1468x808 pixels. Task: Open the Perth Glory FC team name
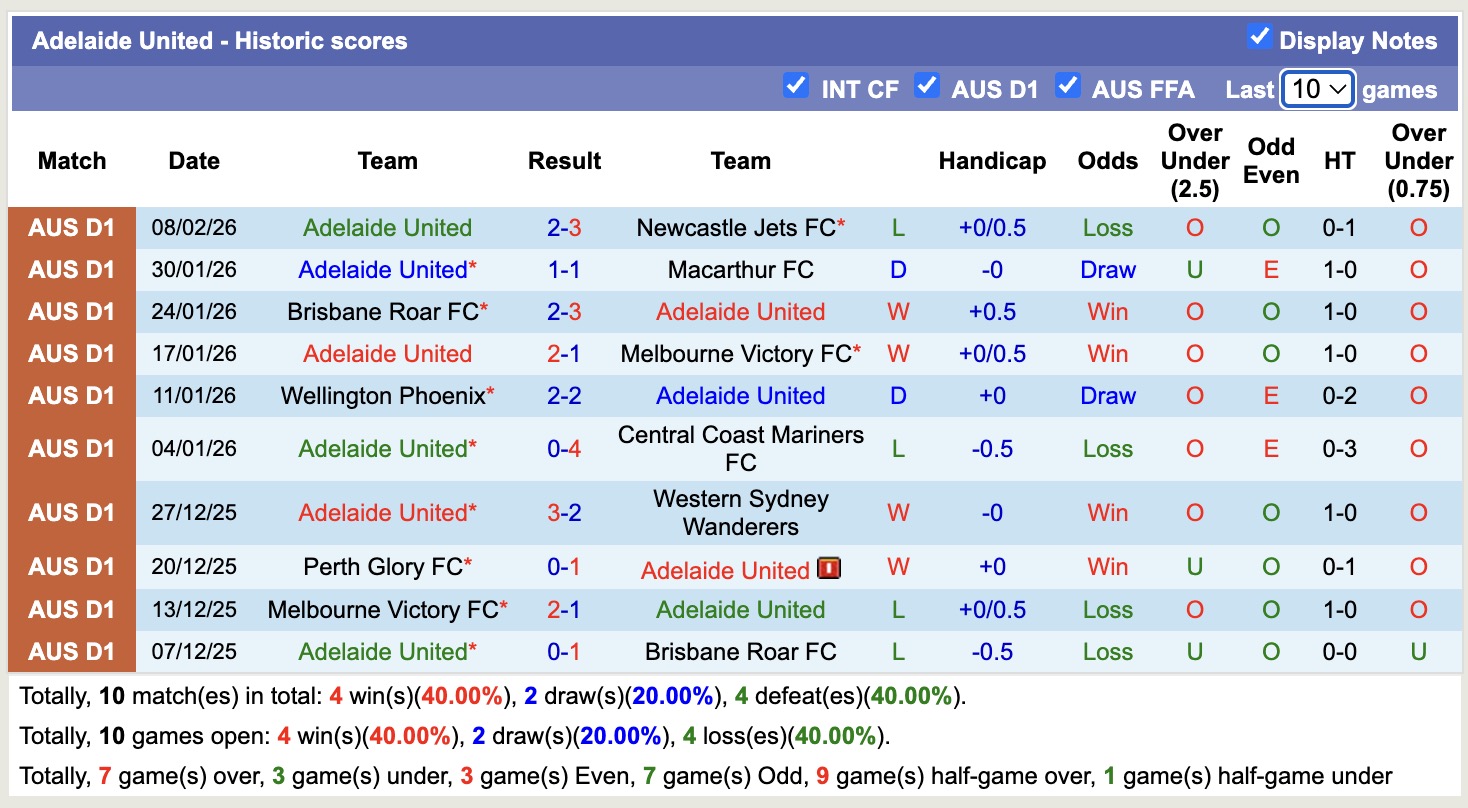(x=381, y=567)
